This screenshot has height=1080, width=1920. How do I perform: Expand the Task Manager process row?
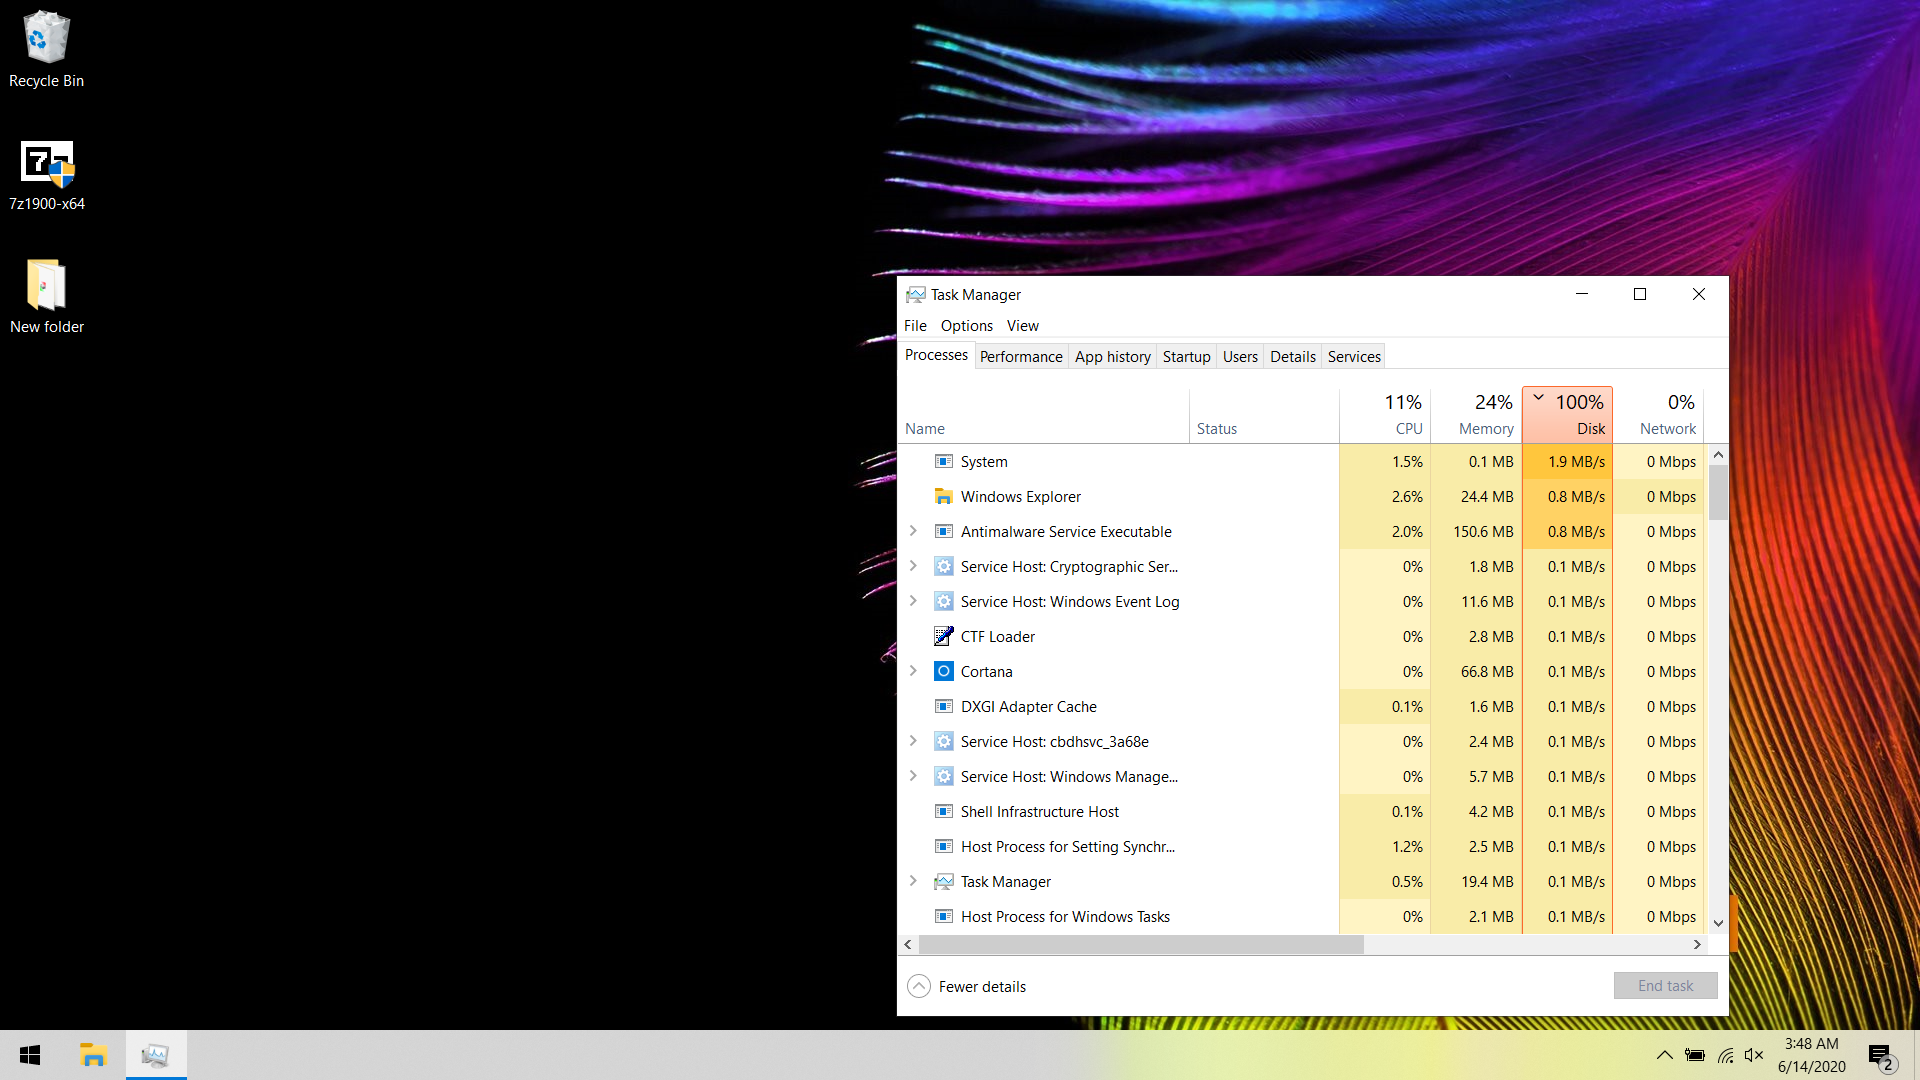click(x=913, y=881)
